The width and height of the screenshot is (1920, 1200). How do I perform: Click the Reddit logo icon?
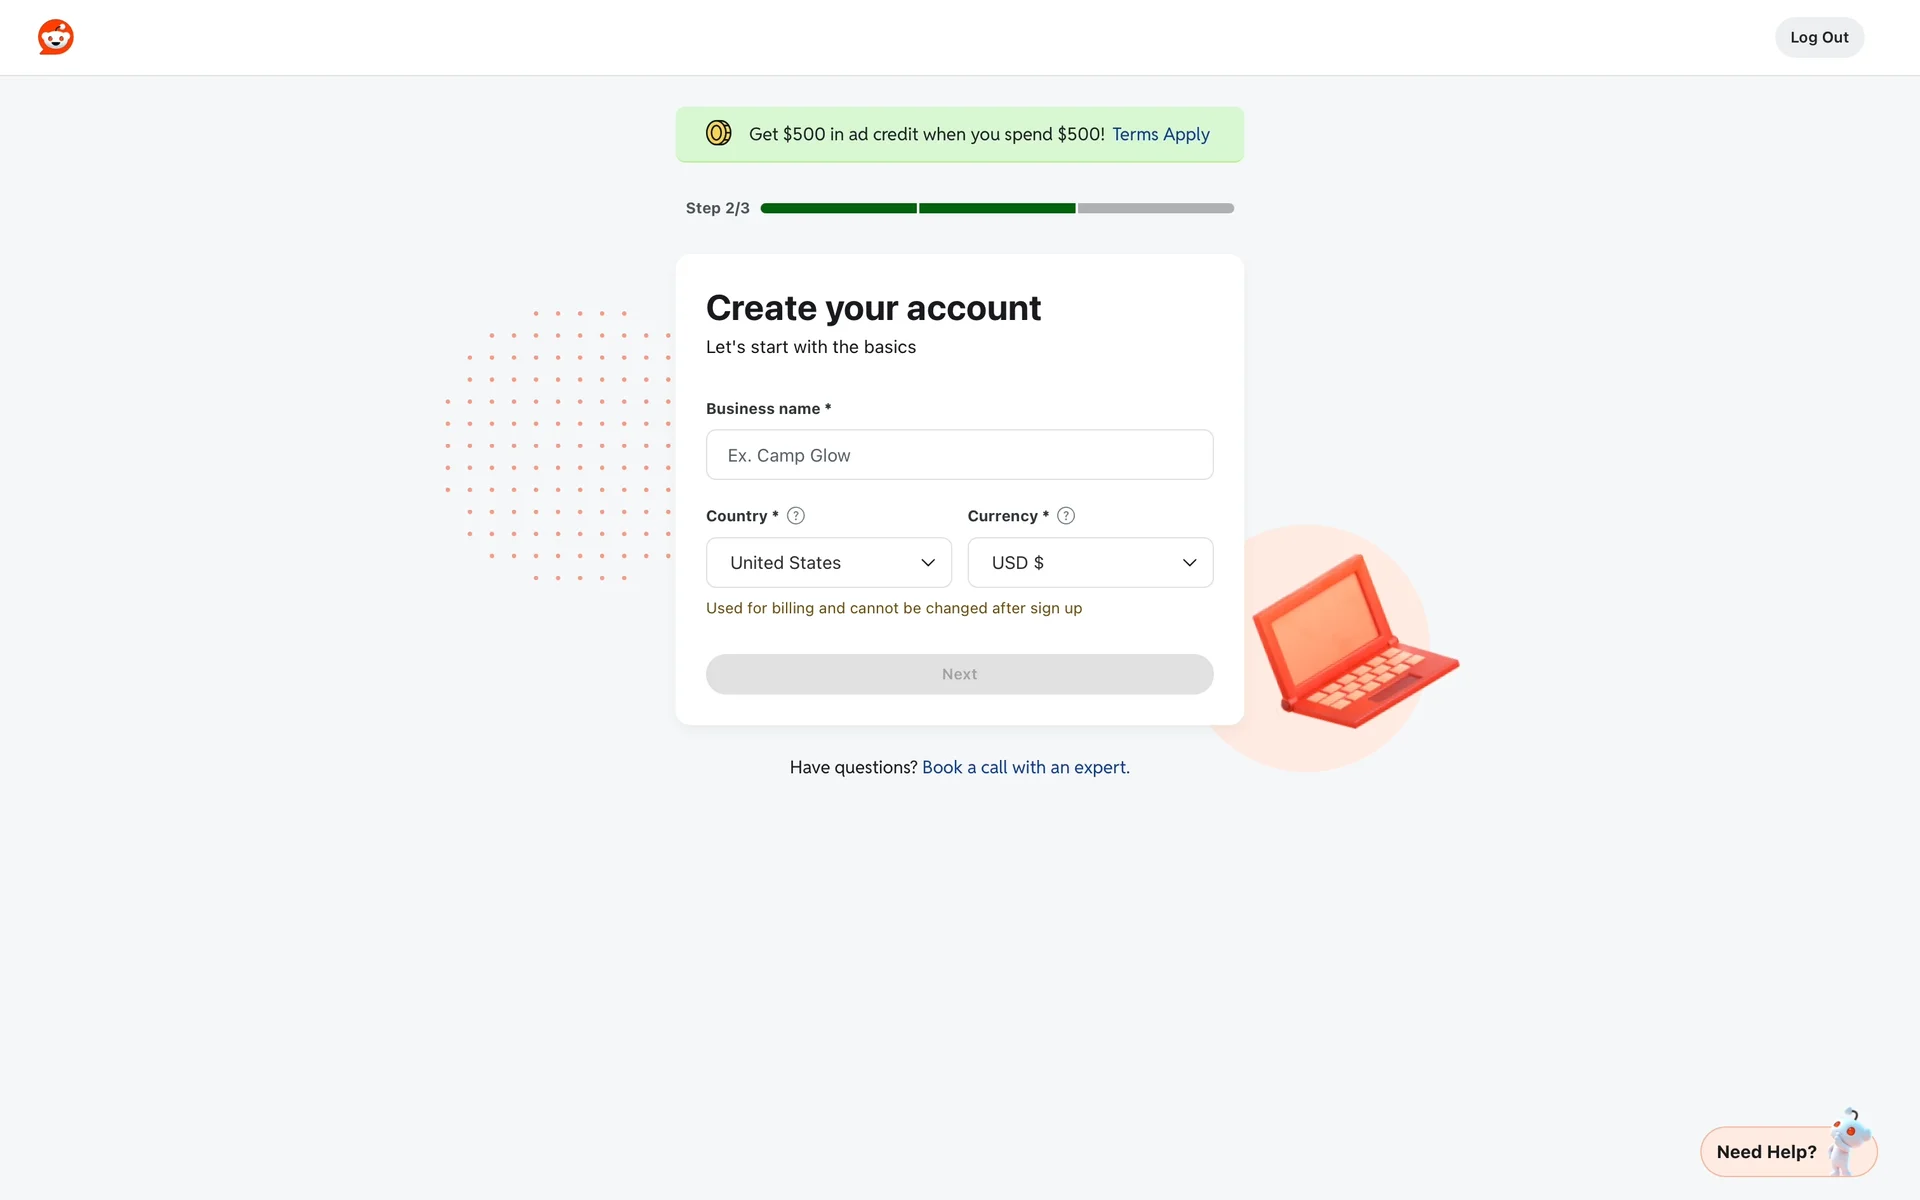56,37
